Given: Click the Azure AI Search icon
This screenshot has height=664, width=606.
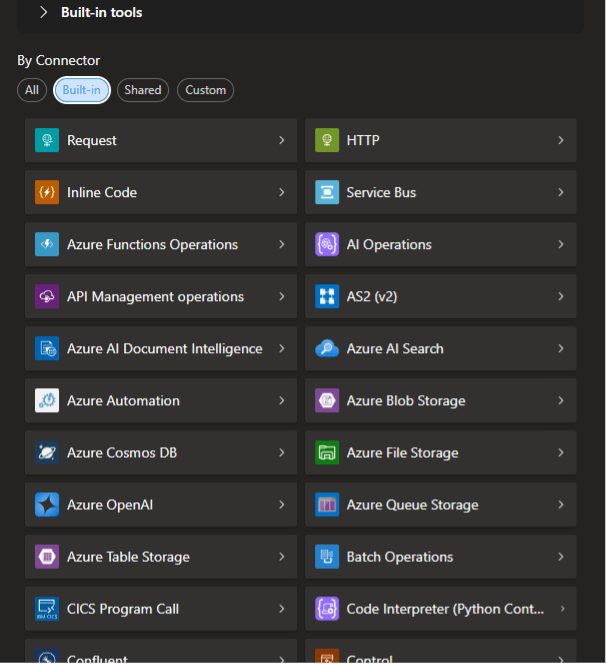Looking at the screenshot, I should click(327, 349).
